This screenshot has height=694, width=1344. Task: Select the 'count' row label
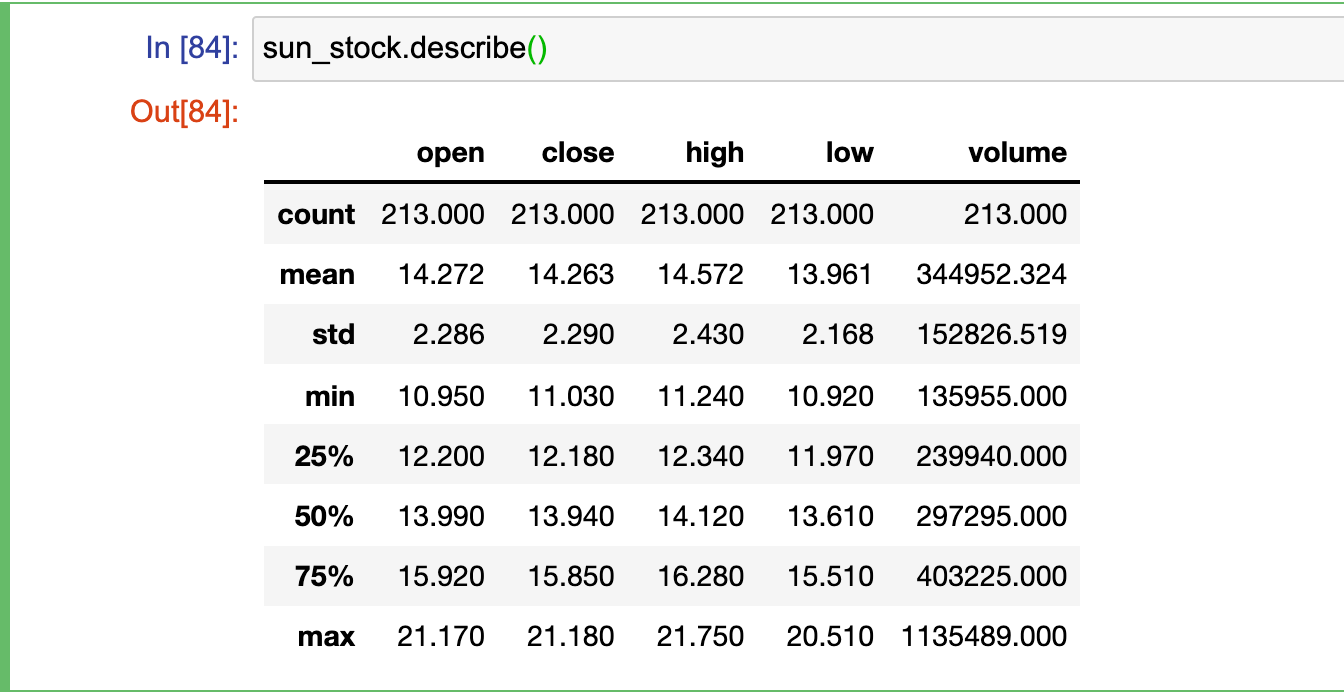[316, 214]
